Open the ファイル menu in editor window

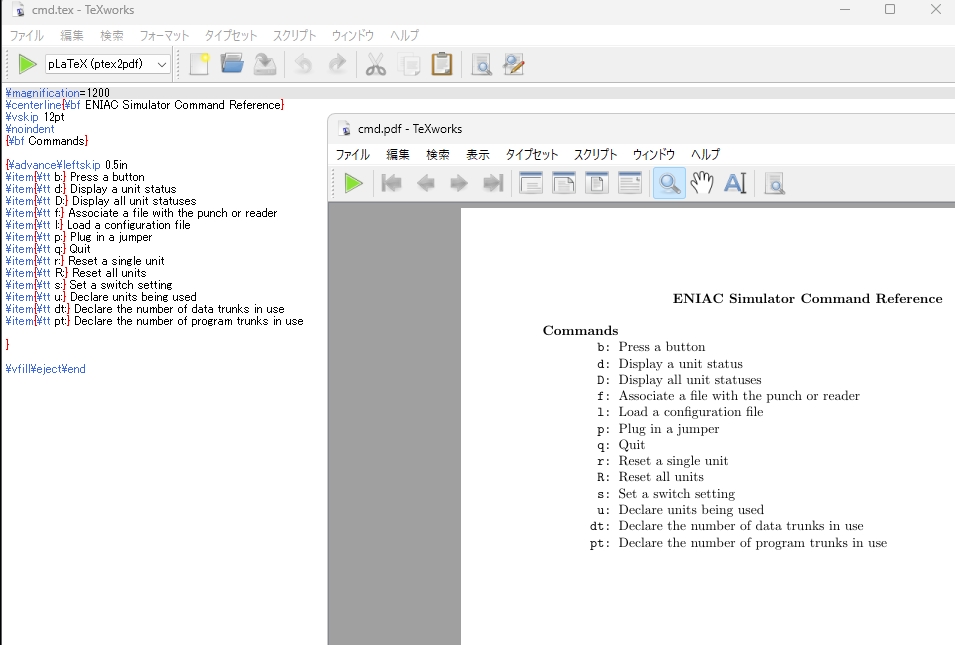pos(27,35)
